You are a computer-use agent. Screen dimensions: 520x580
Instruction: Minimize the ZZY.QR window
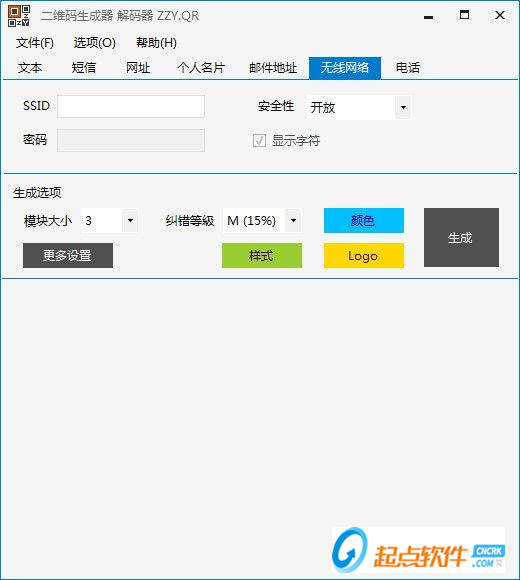tap(429, 16)
